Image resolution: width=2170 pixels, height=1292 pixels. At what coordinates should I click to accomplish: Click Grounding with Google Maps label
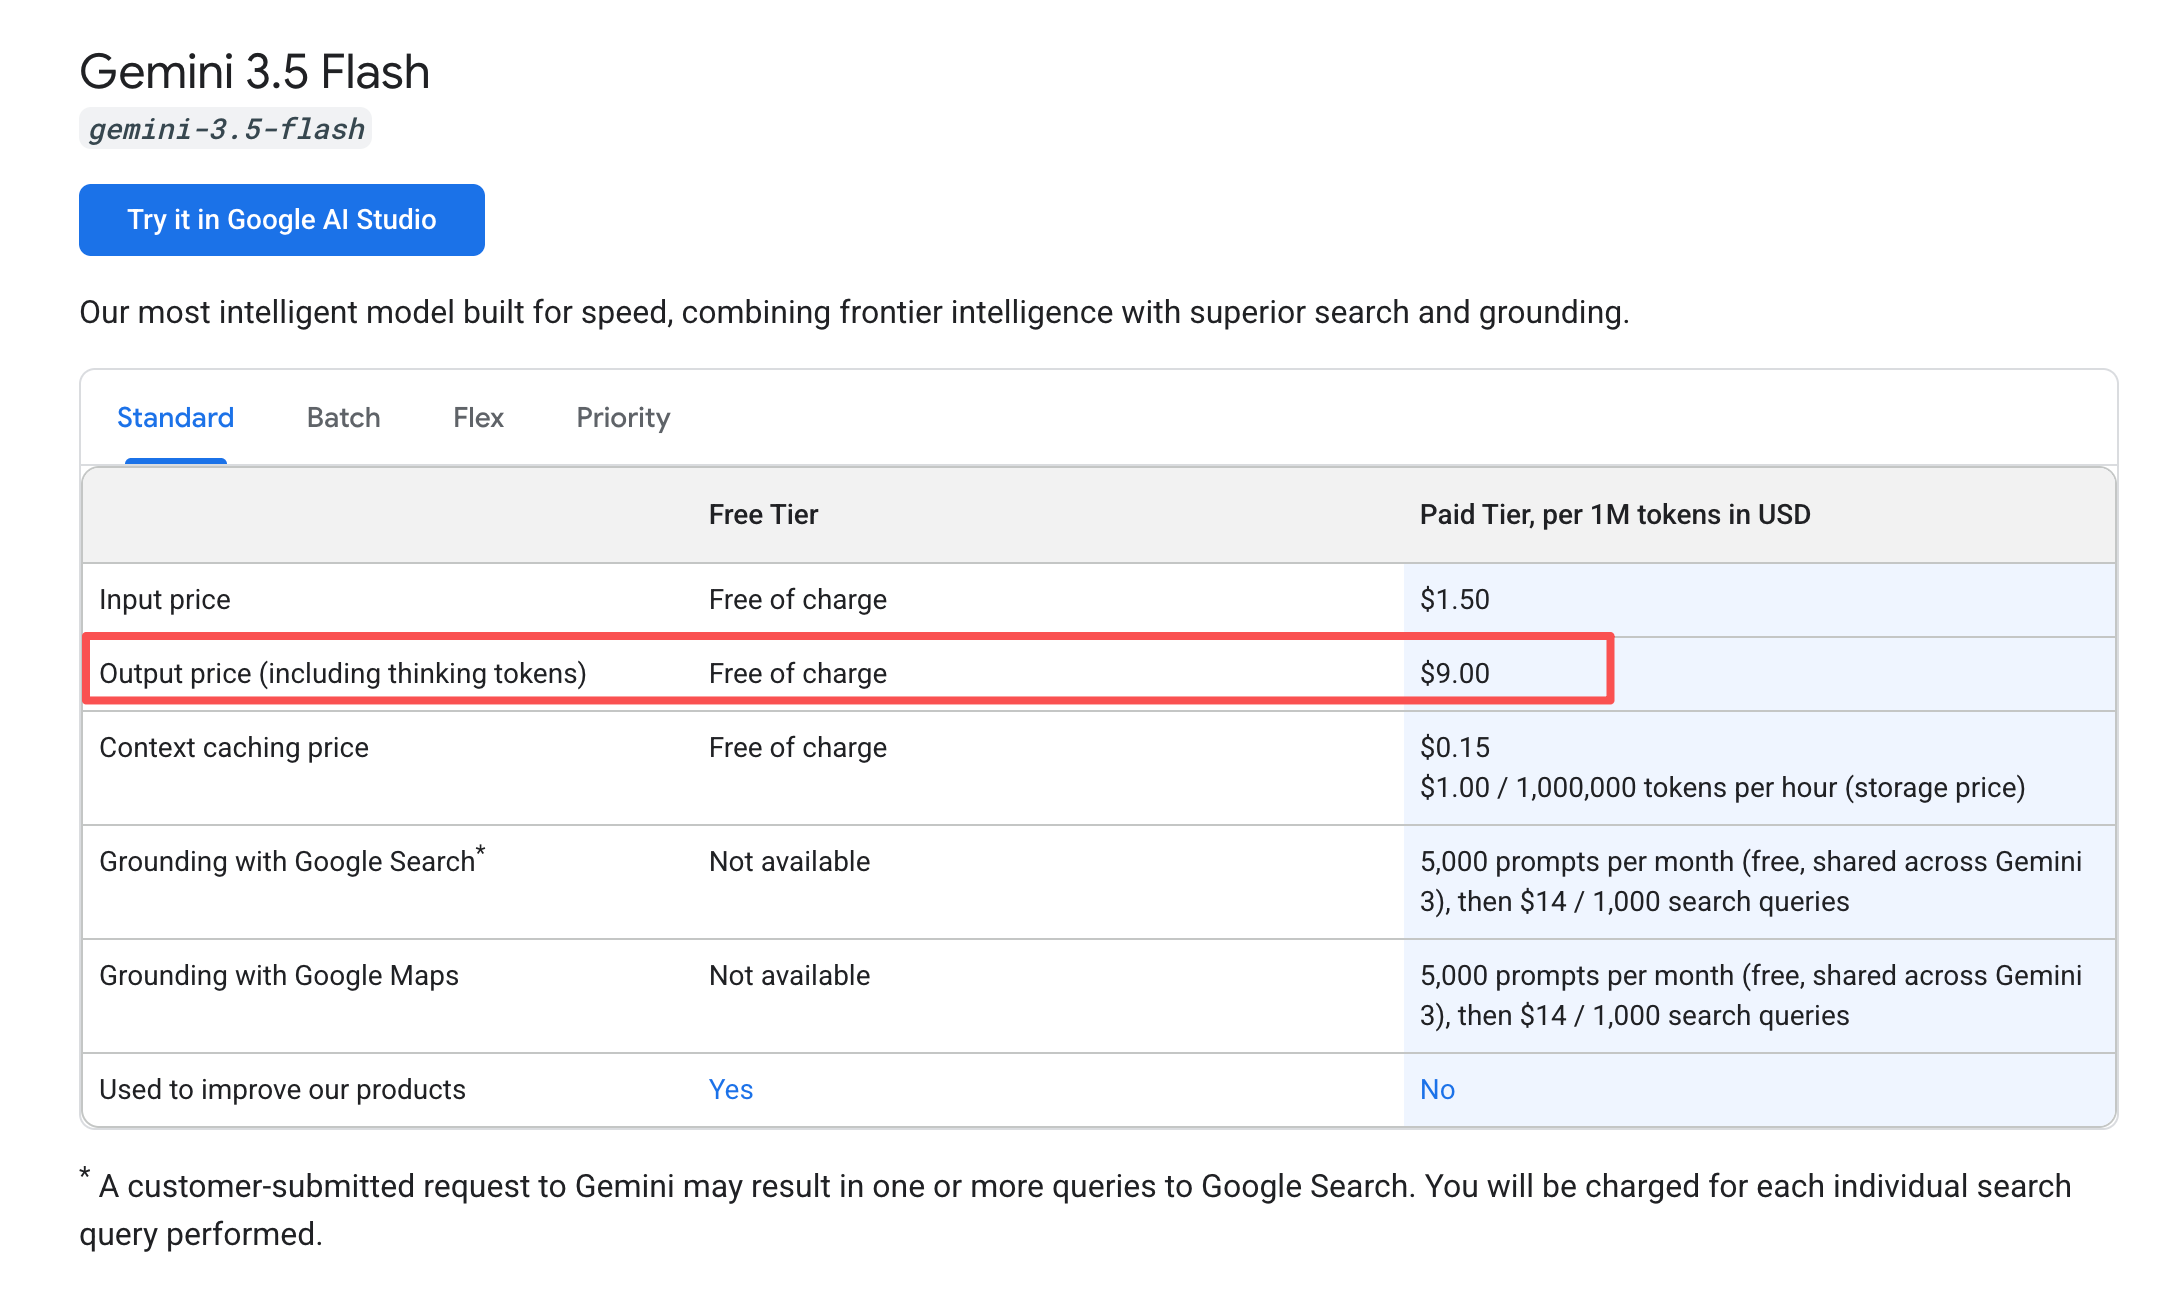point(279,975)
